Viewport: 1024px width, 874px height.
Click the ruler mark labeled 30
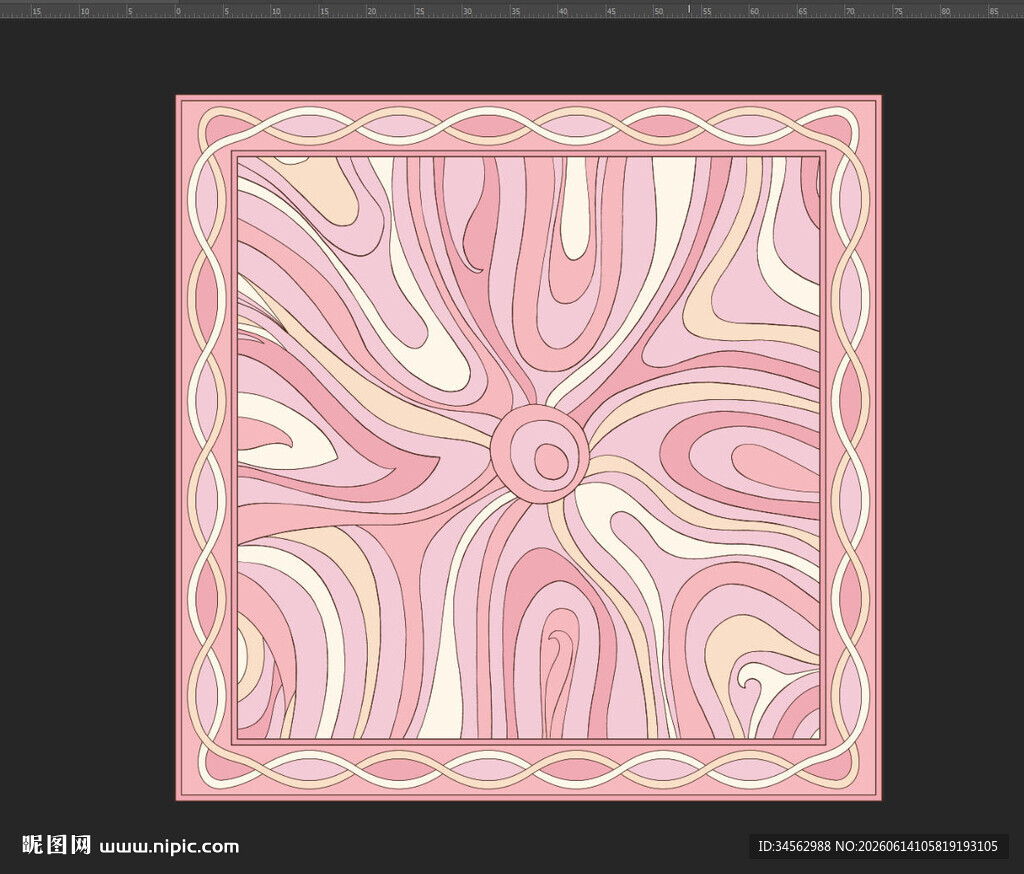click(468, 11)
